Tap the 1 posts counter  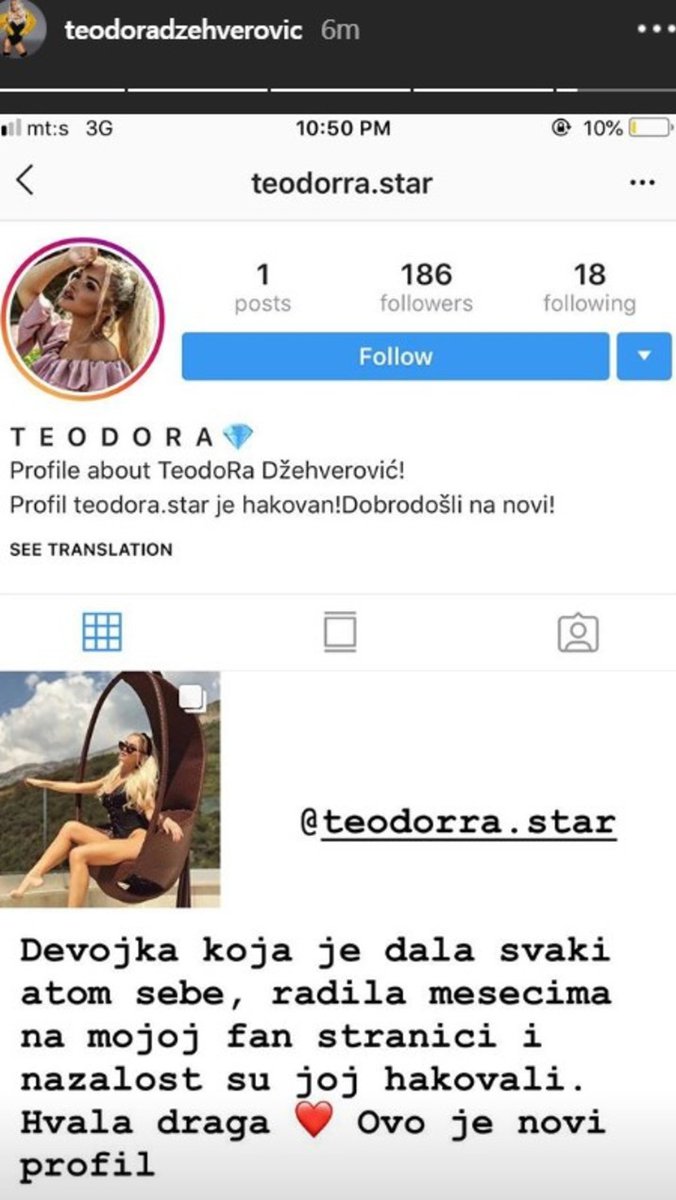pos(262,288)
